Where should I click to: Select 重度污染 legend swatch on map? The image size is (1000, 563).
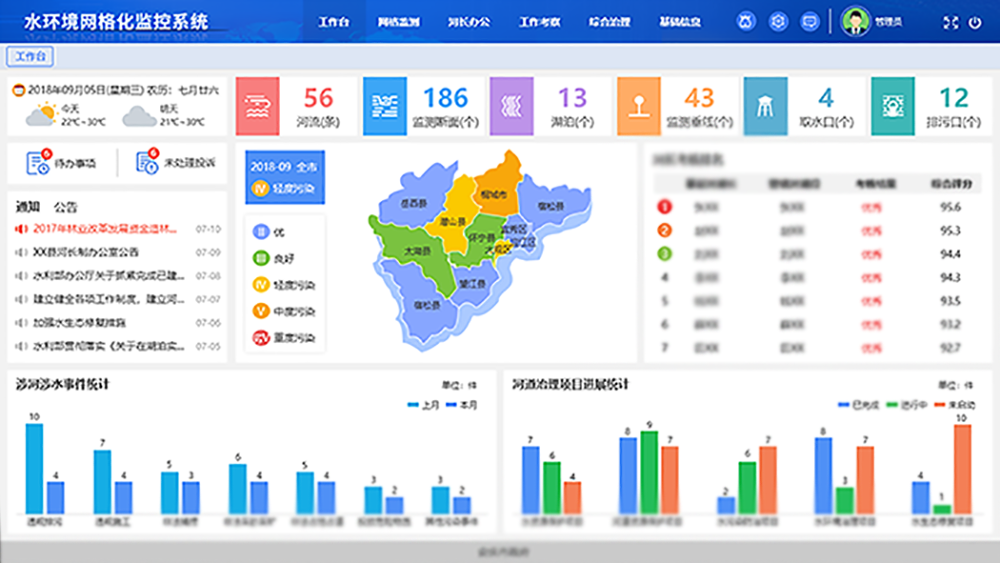click(261, 338)
